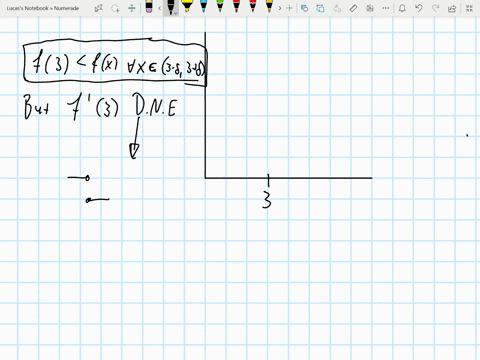Open the Share page icon
The height and width of the screenshot is (360, 480).
tap(452, 8)
